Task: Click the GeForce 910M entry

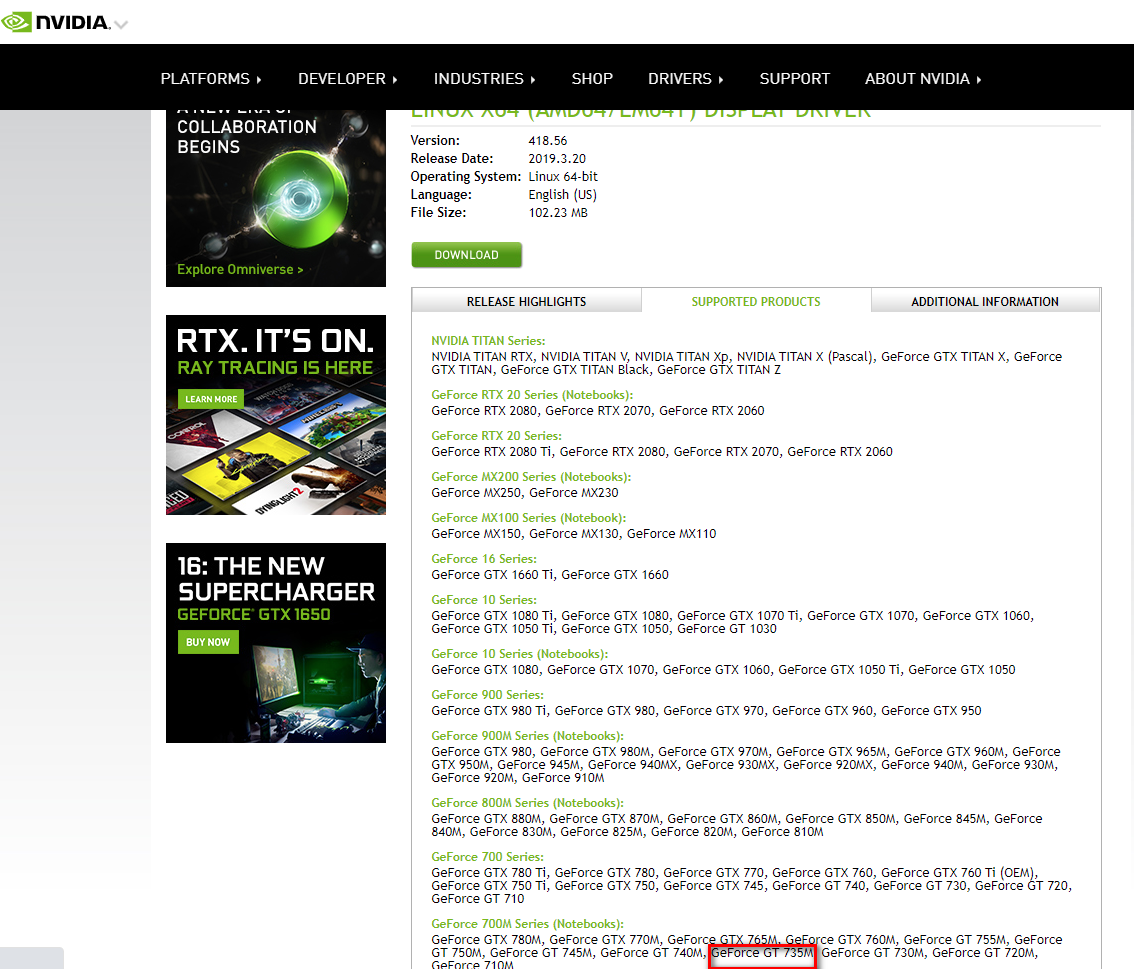Action: (x=563, y=778)
